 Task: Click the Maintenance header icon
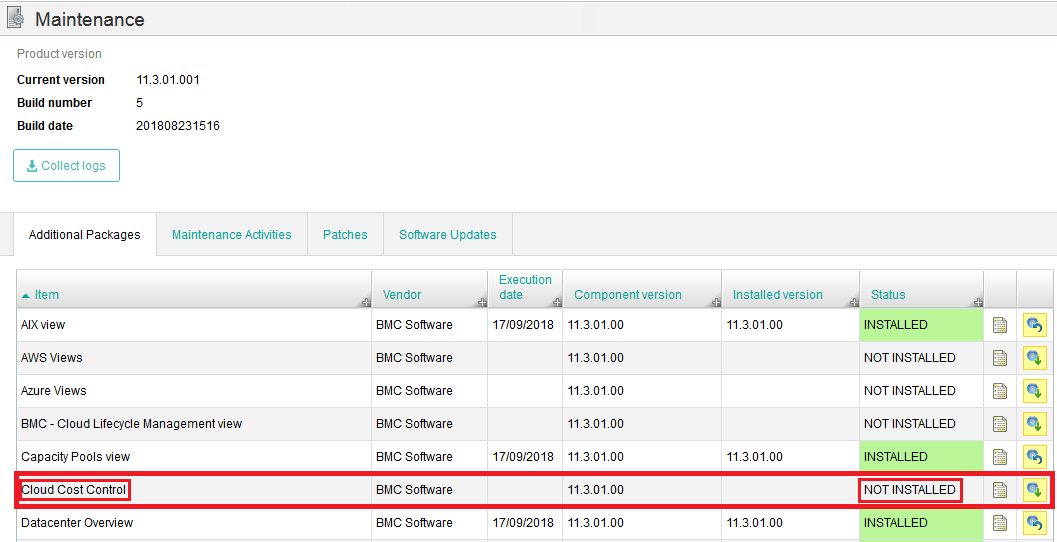[x=16, y=18]
